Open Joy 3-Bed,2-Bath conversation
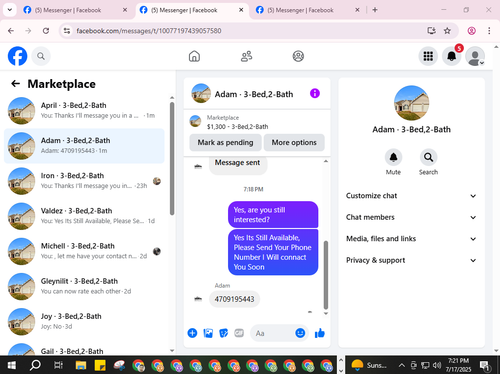The height and width of the screenshot is (374, 500). click(x=84, y=321)
